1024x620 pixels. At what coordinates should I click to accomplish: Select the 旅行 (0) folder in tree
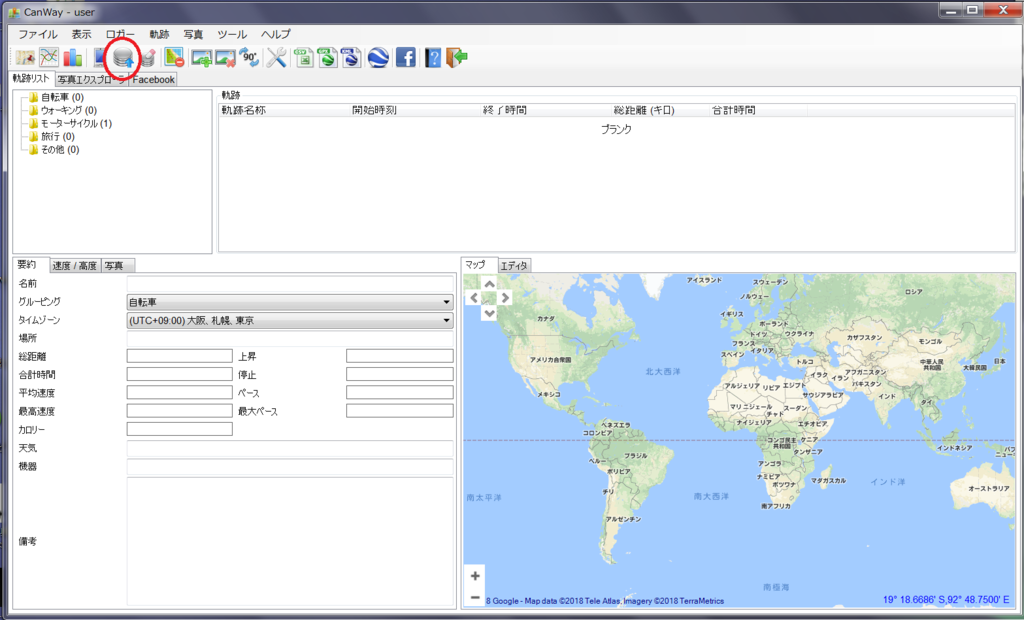[x=57, y=137]
